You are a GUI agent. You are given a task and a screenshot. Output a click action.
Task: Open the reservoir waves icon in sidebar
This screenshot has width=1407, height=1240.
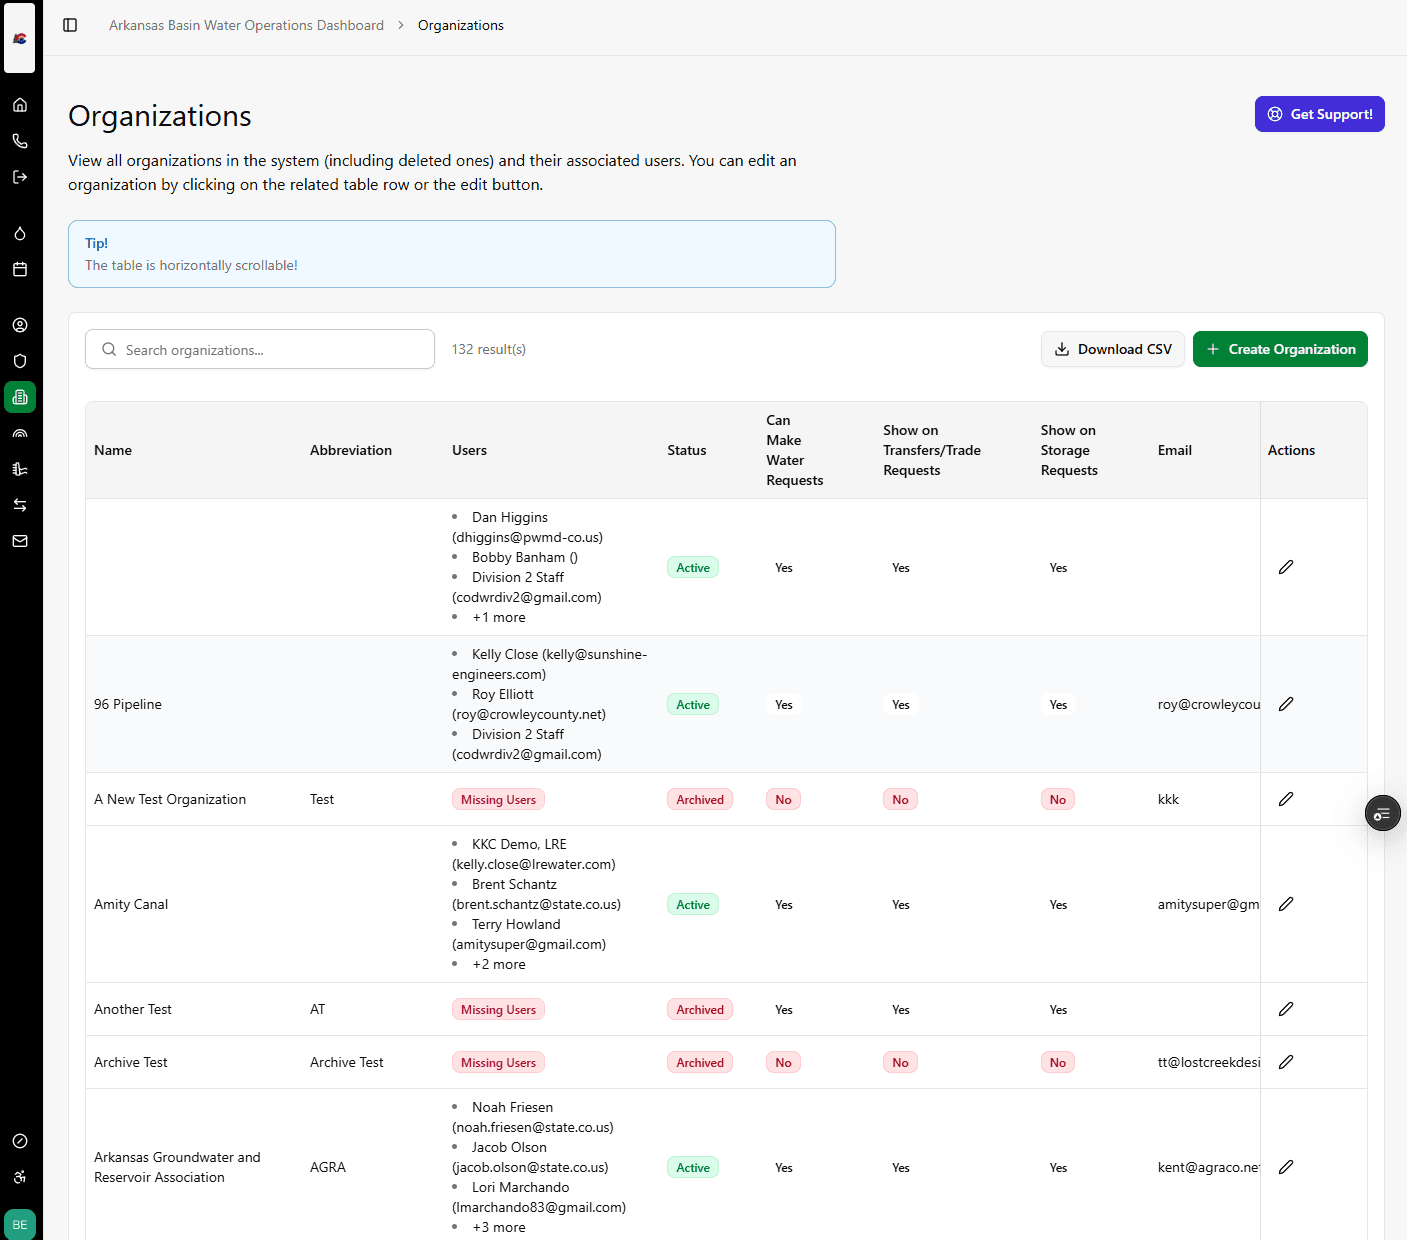pos(20,469)
